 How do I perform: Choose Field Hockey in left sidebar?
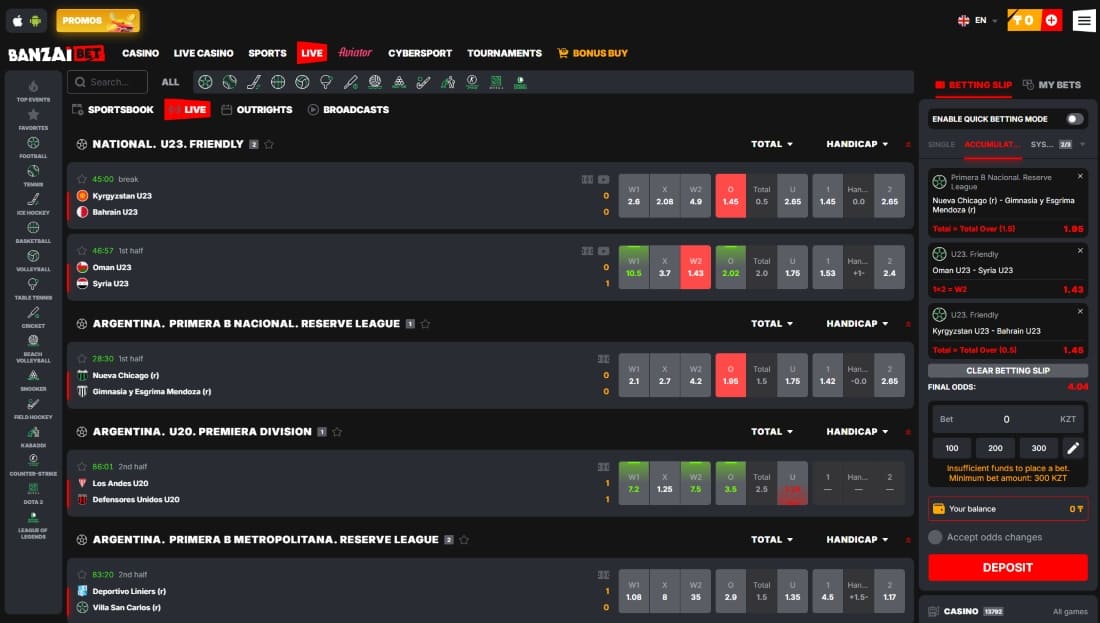[x=33, y=408]
